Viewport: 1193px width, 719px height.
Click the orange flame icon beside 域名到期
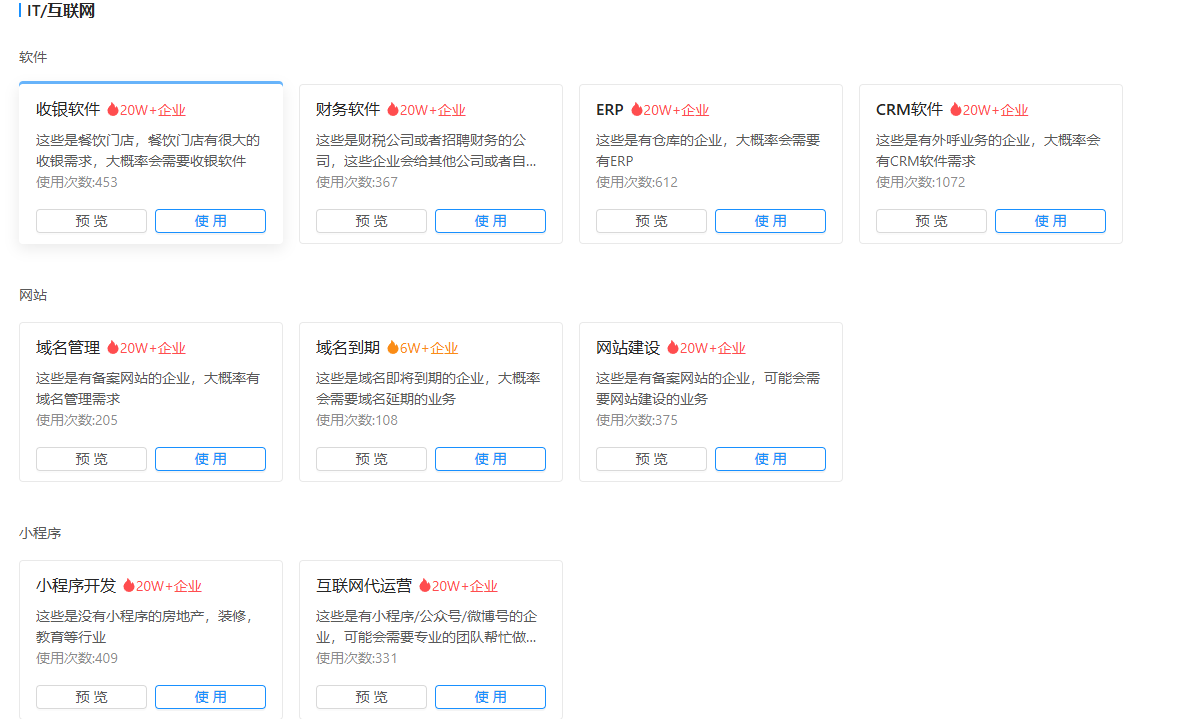(393, 348)
